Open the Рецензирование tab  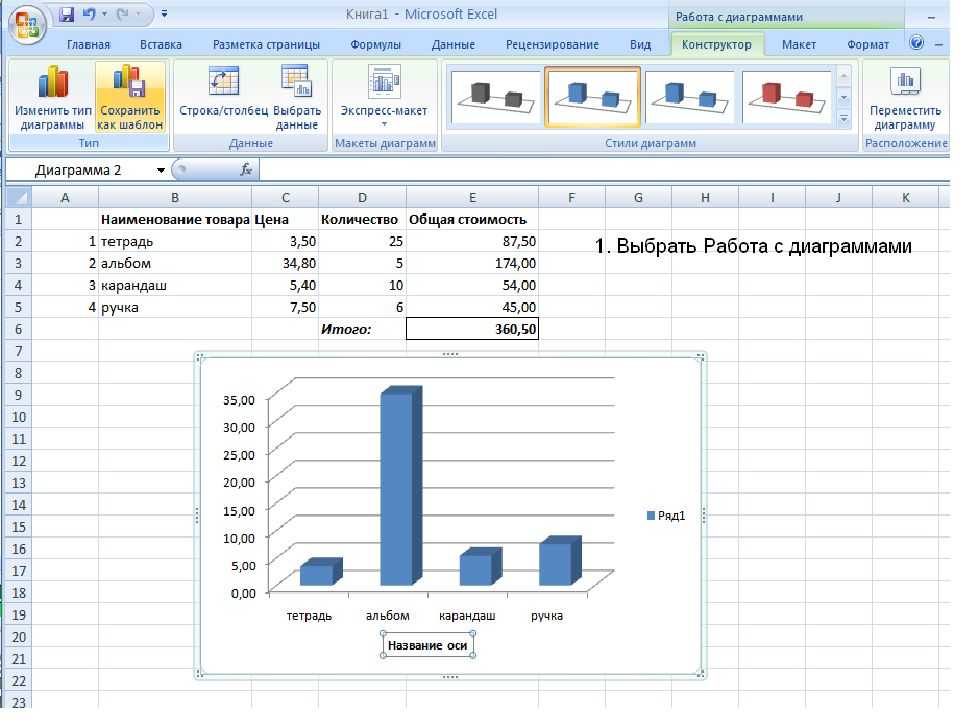552,45
